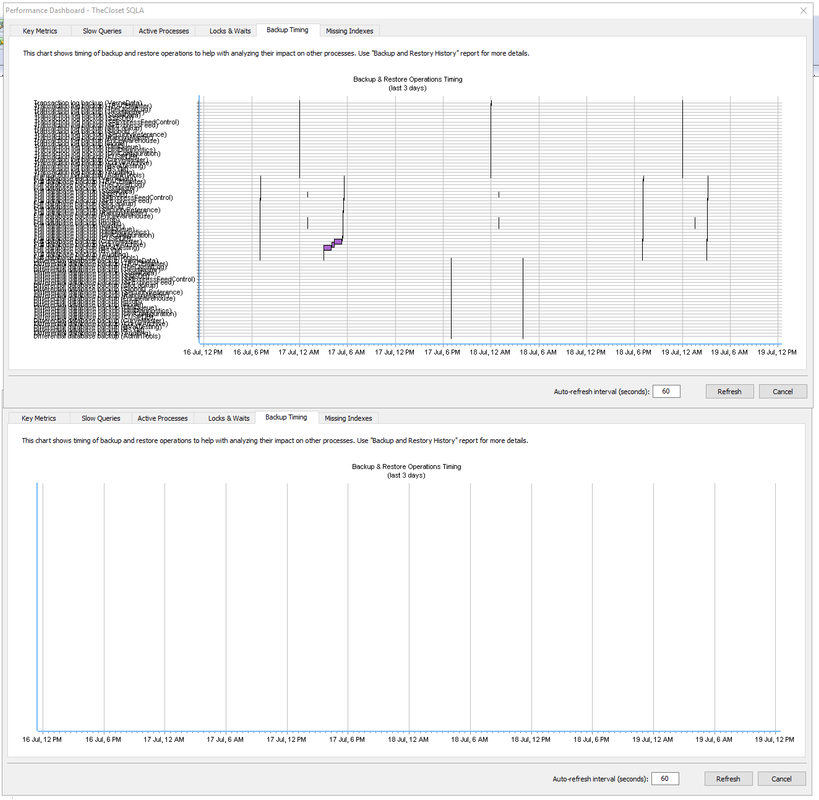Image resolution: width=819 pixels, height=800 pixels.
Task: Click Refresh button in upper dashboard
Action: click(x=729, y=392)
